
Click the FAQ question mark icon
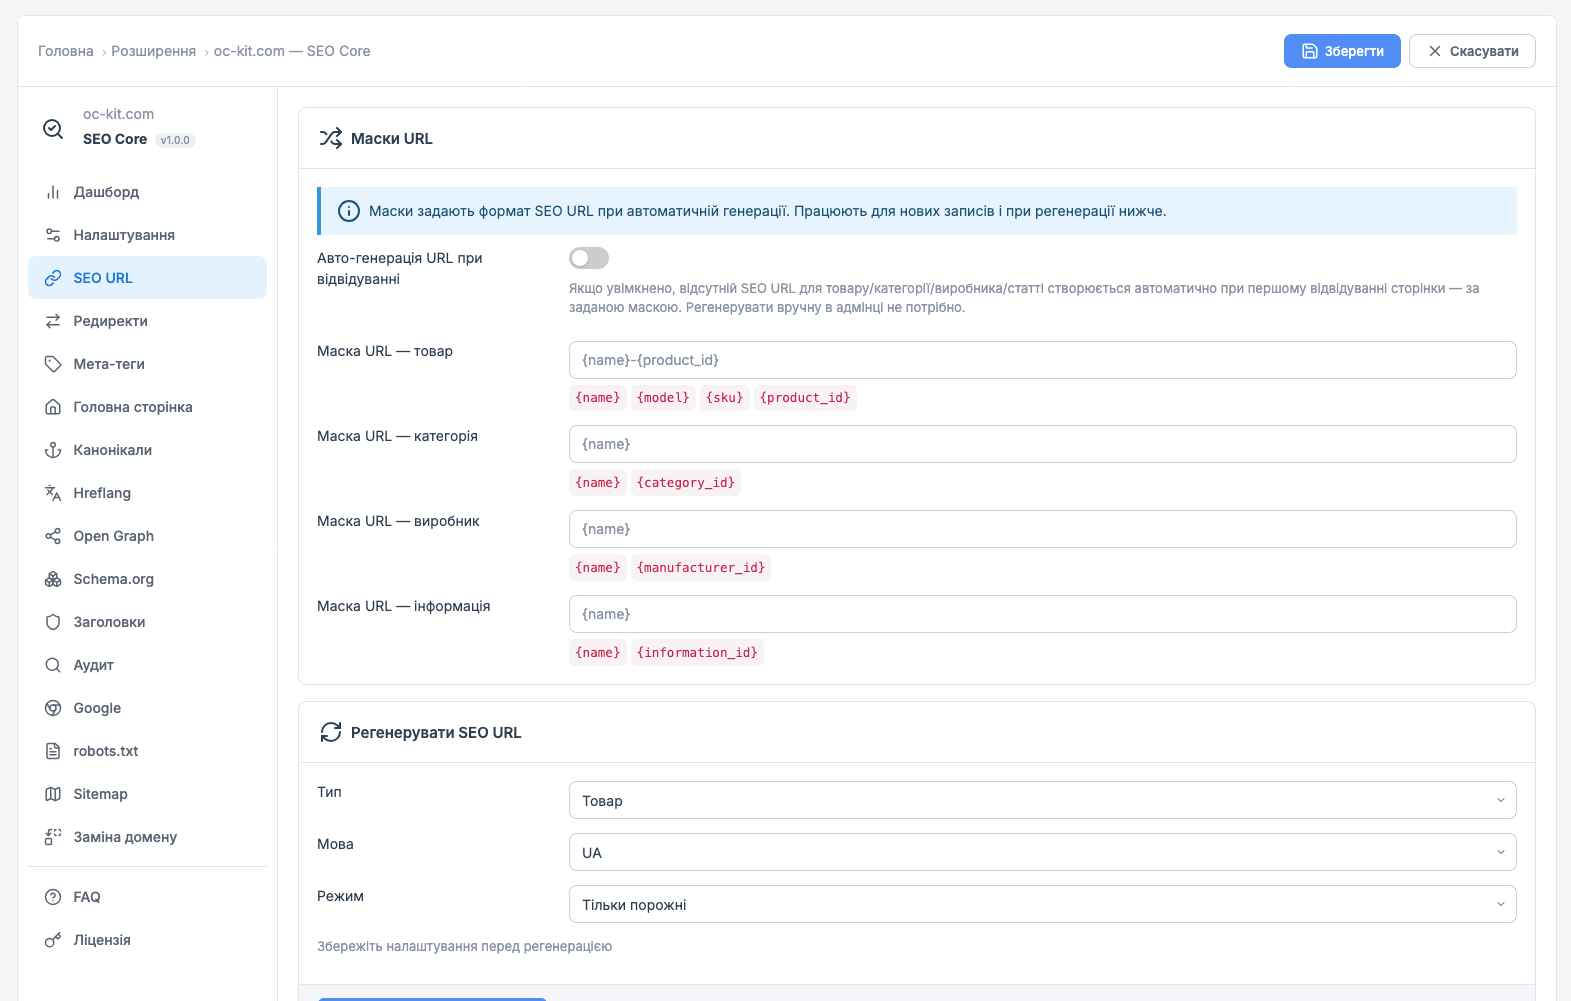click(53, 897)
